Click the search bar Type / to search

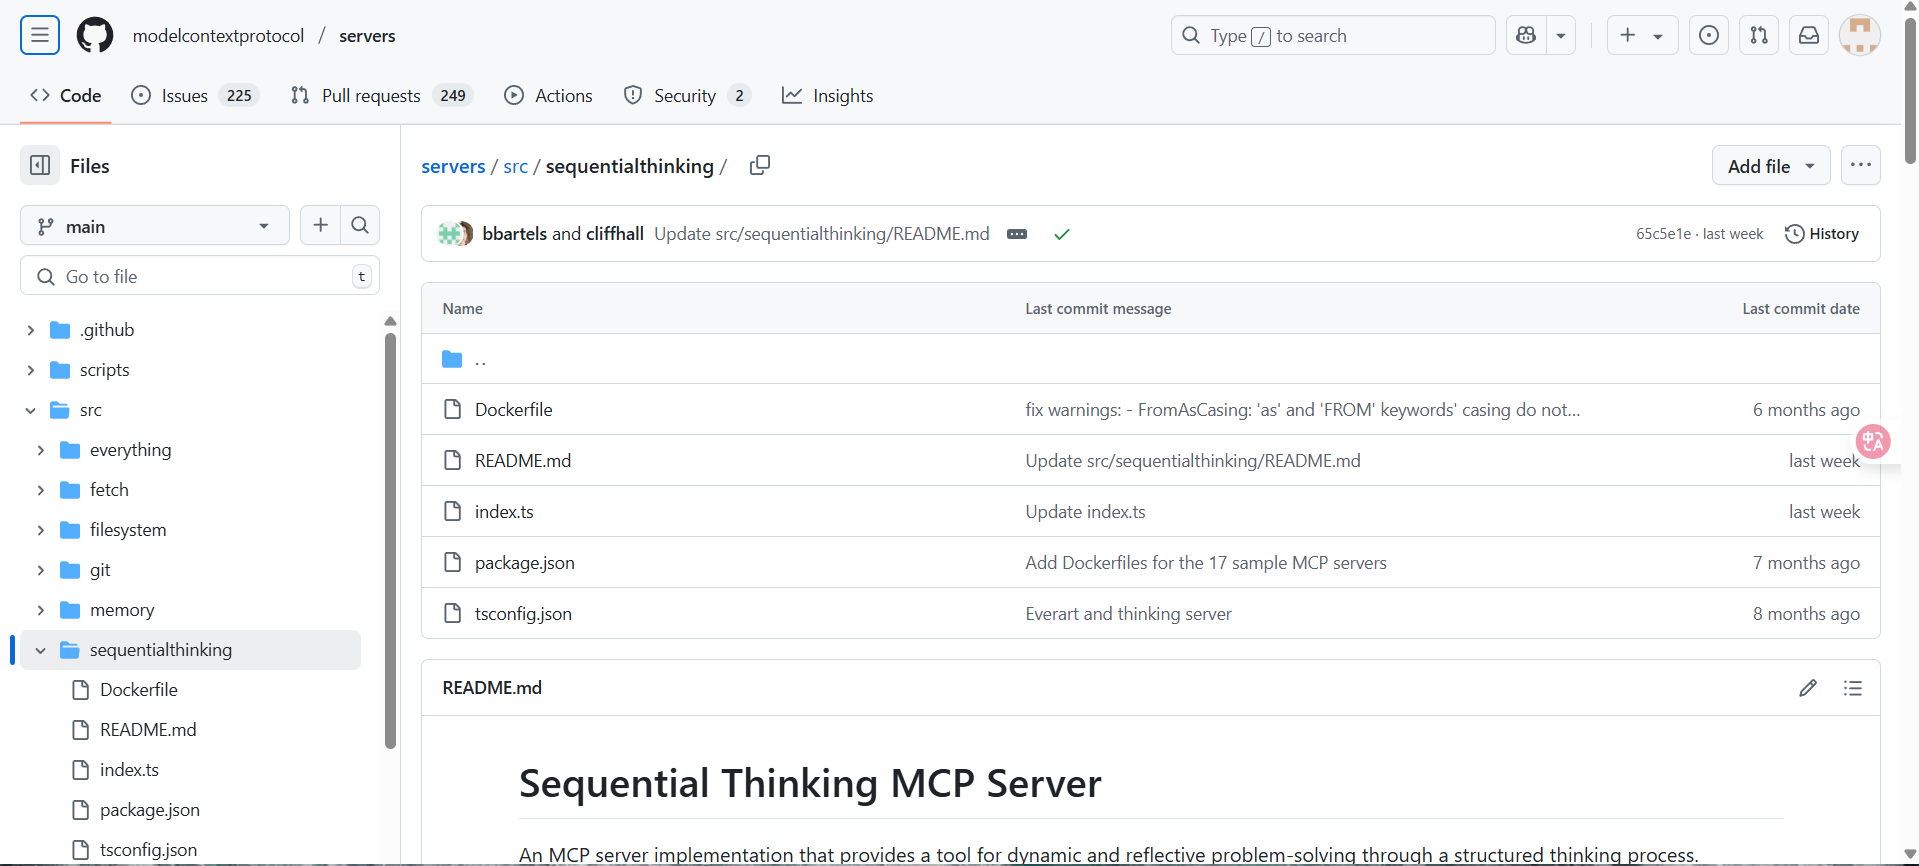click(x=1333, y=36)
